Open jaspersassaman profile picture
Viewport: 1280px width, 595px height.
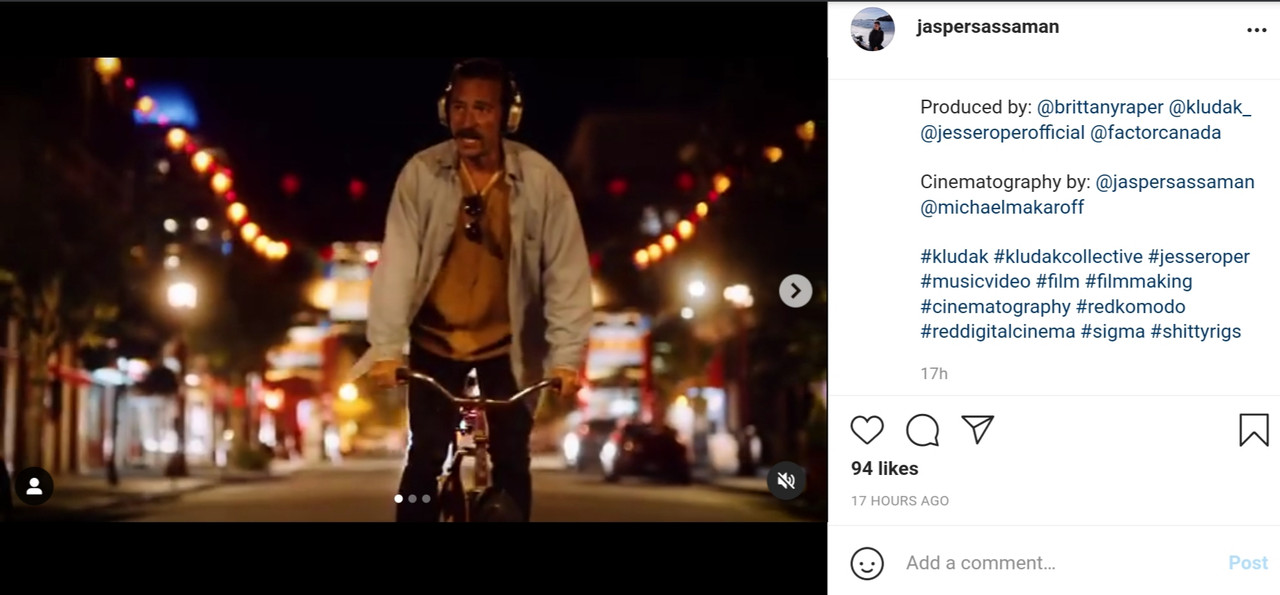pyautogui.click(x=872, y=29)
